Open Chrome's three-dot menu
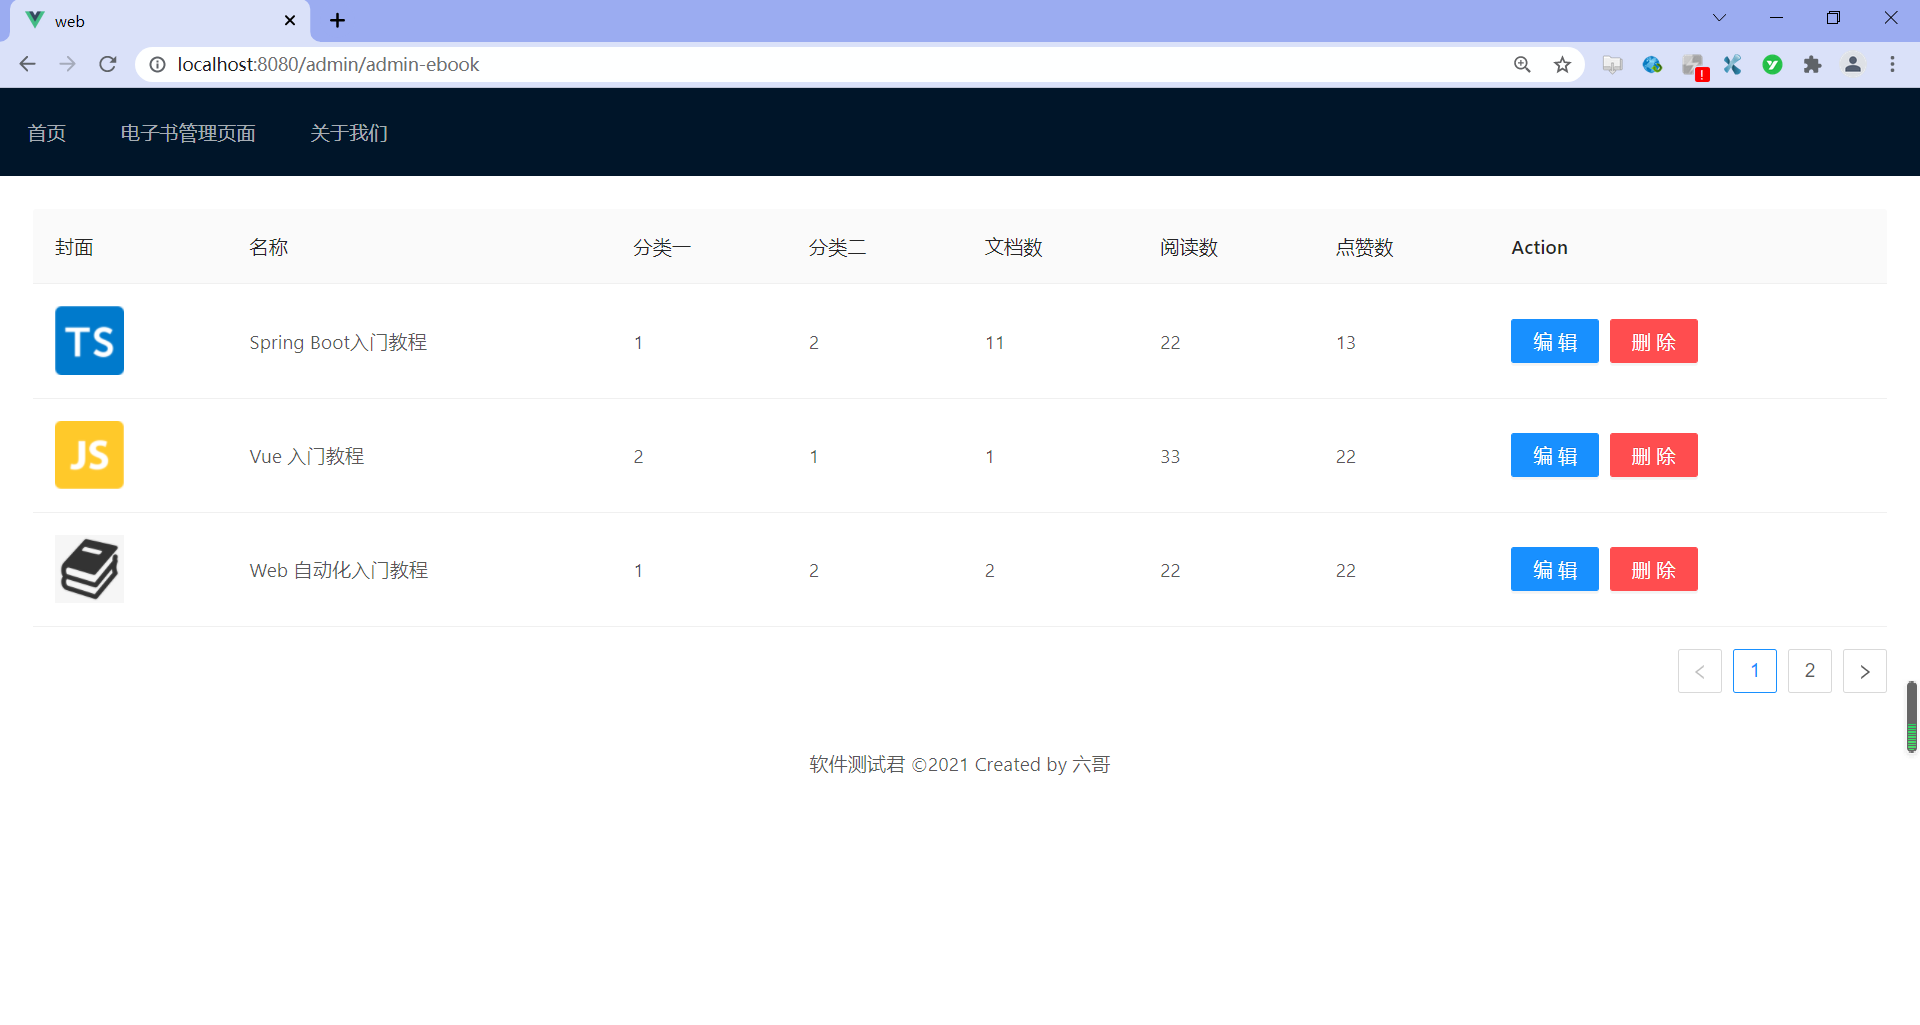 (x=1892, y=64)
